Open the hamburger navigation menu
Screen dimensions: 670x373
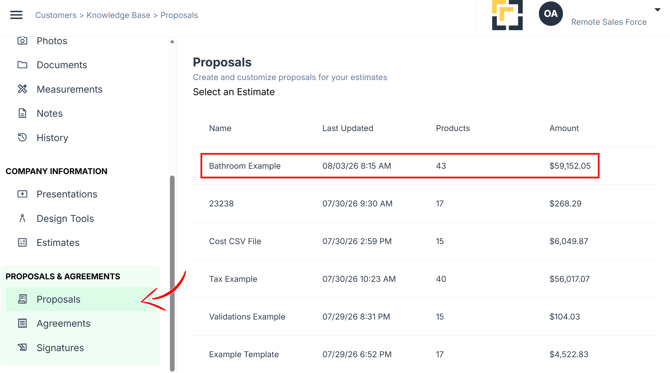(x=16, y=15)
